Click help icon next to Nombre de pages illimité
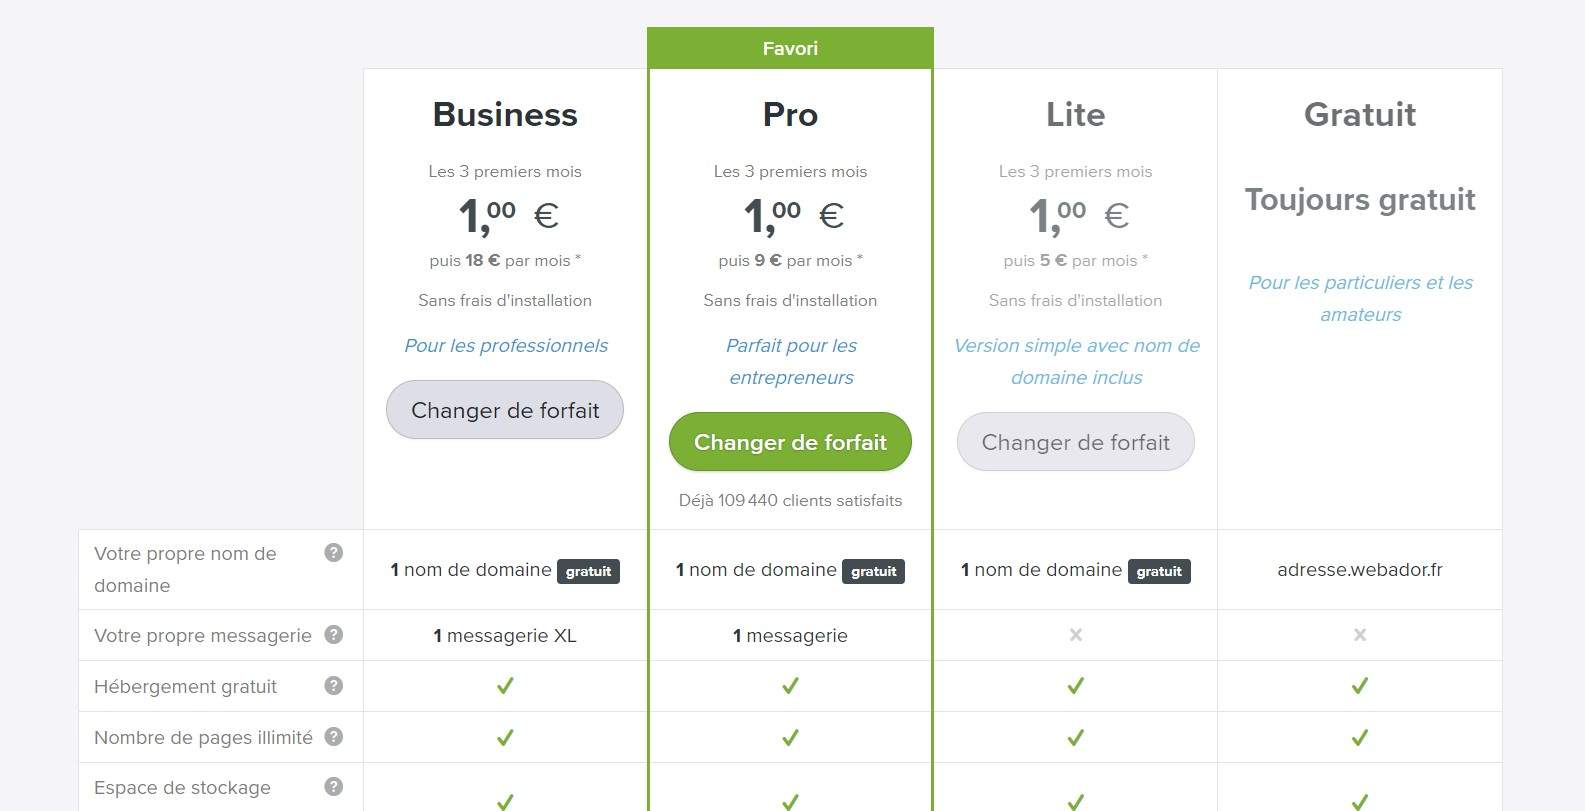Screen dimensions: 1585x811 click(x=334, y=737)
